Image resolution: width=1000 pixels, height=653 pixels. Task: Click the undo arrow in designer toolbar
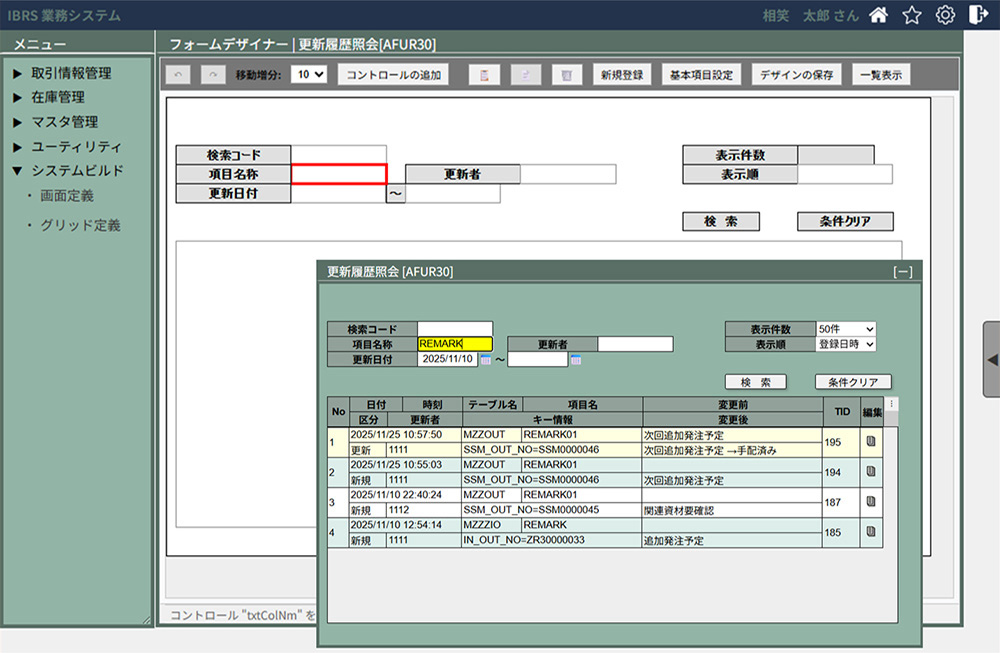click(x=179, y=75)
